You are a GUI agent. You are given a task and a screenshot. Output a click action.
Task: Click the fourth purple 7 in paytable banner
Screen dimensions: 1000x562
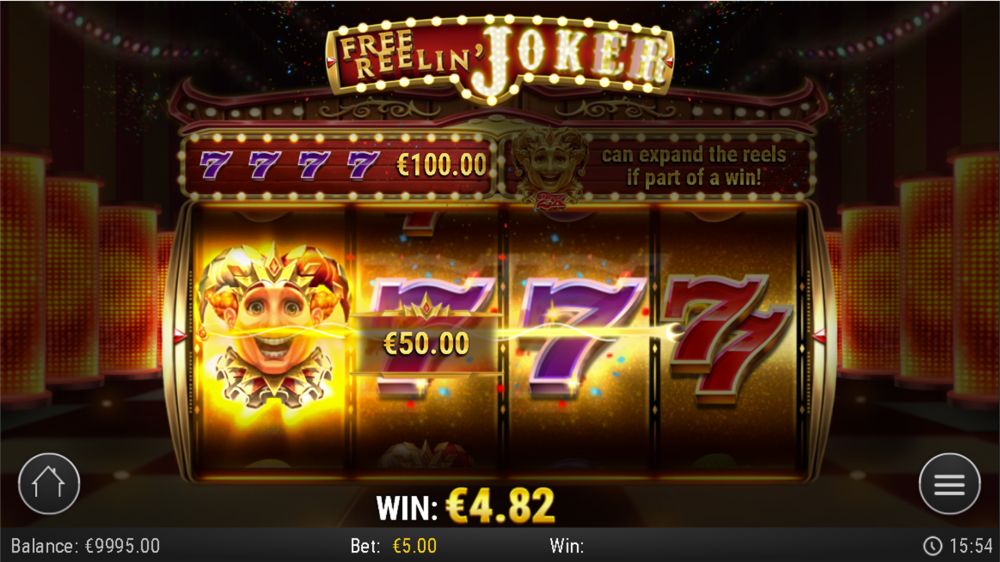(x=362, y=165)
